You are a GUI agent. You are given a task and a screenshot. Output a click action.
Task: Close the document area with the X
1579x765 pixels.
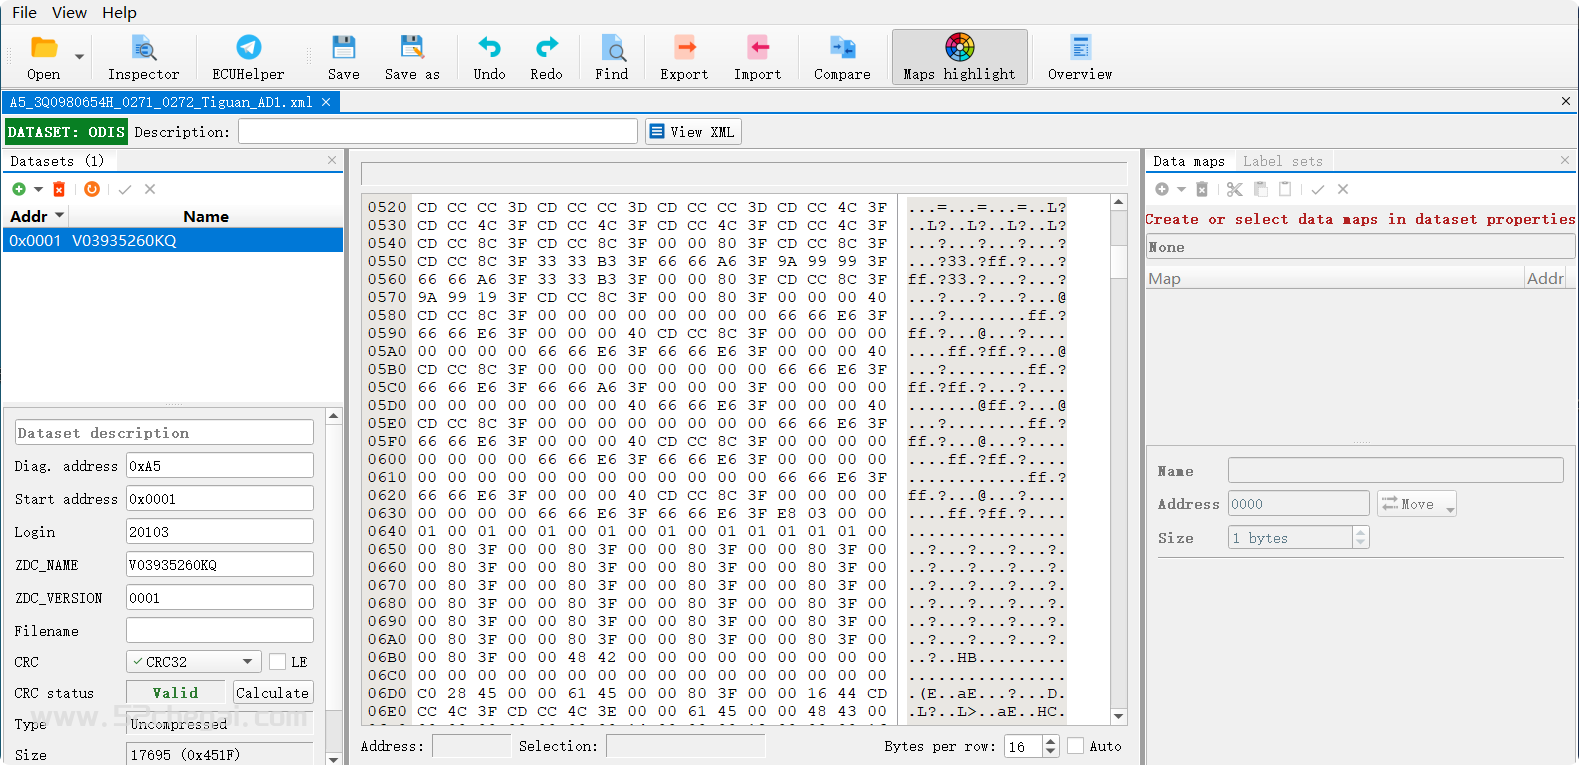click(x=1565, y=101)
